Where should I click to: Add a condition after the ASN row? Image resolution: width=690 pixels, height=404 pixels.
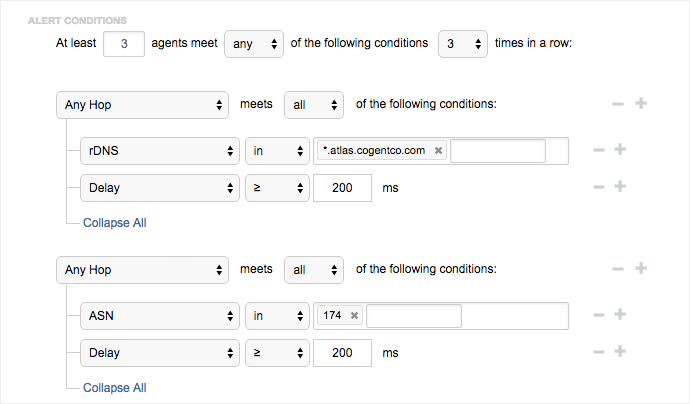click(620, 315)
